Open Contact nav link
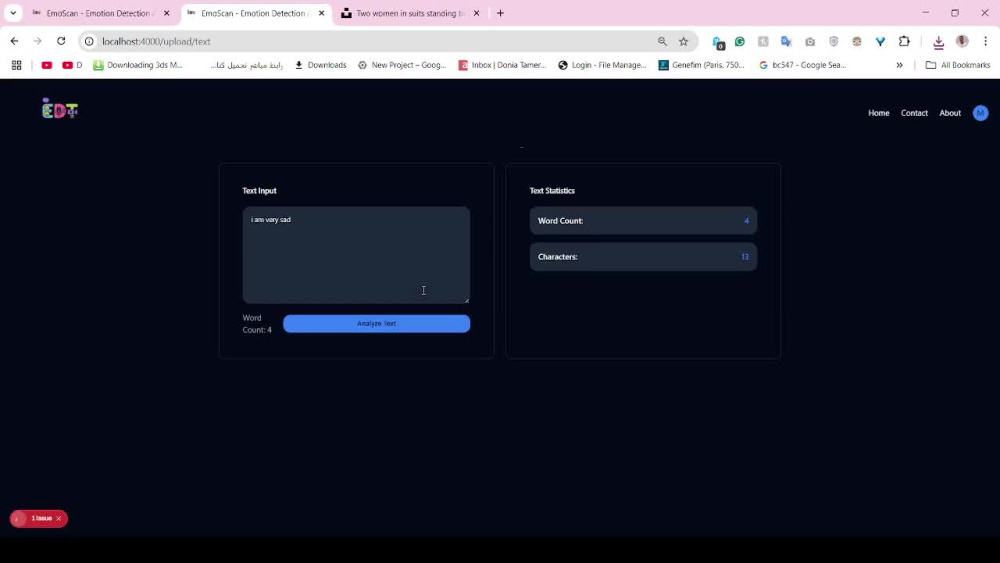This screenshot has width=1000, height=563. (x=914, y=113)
